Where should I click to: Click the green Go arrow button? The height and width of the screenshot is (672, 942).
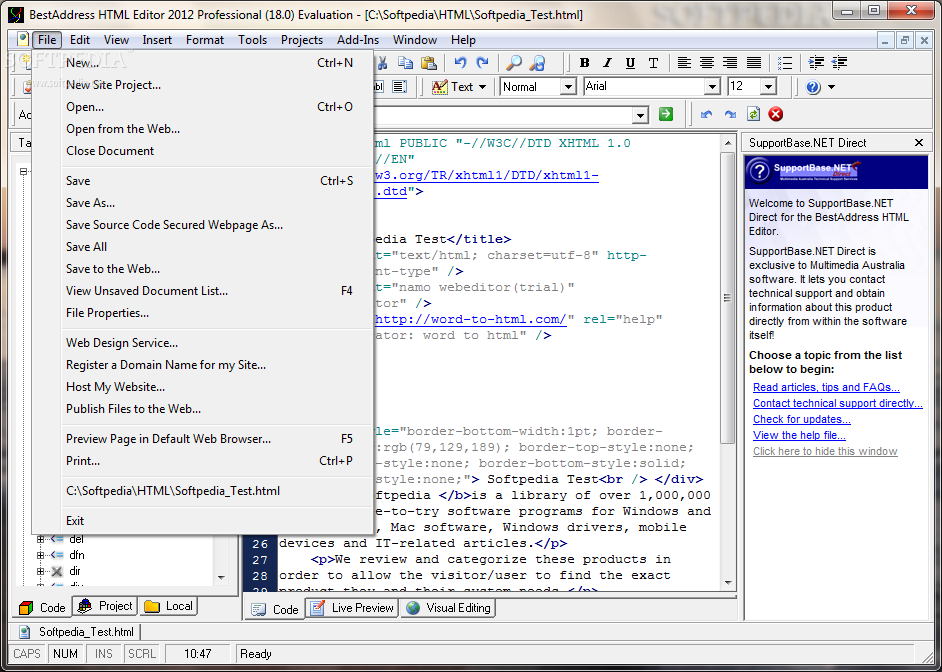pos(666,114)
